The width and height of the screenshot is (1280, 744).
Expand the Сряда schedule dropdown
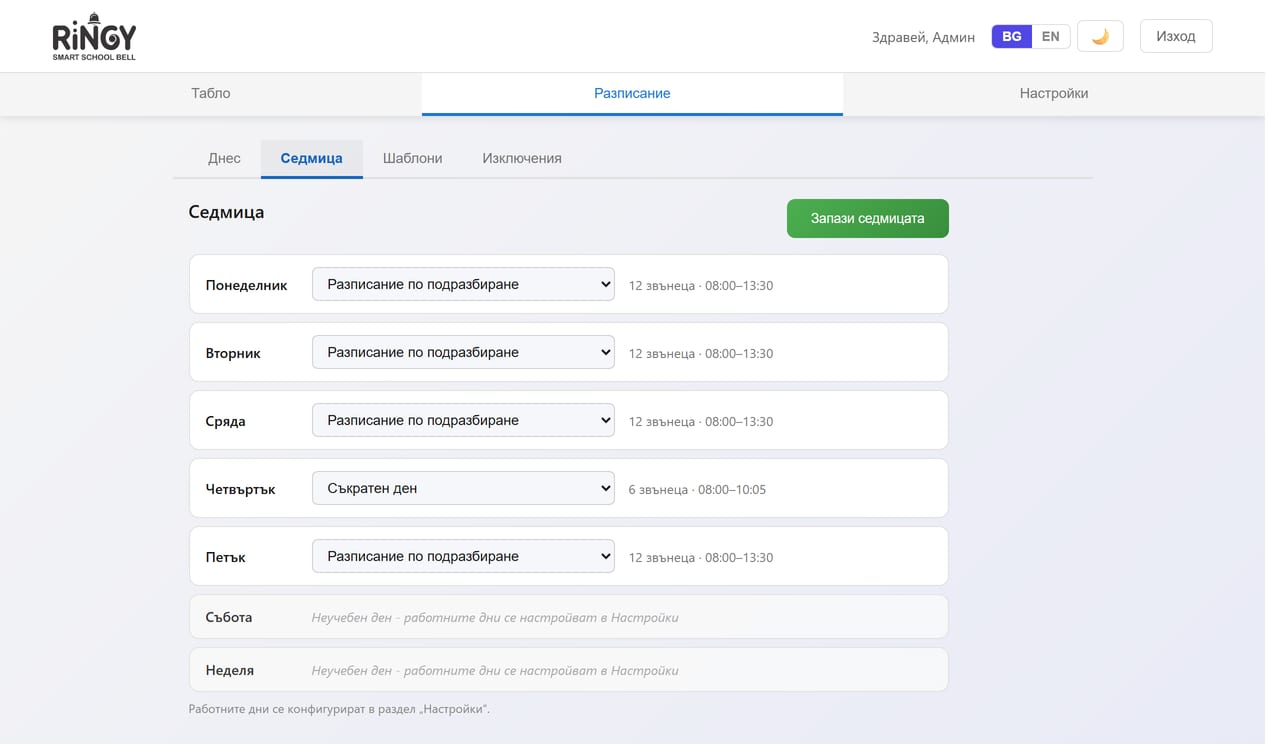click(463, 420)
